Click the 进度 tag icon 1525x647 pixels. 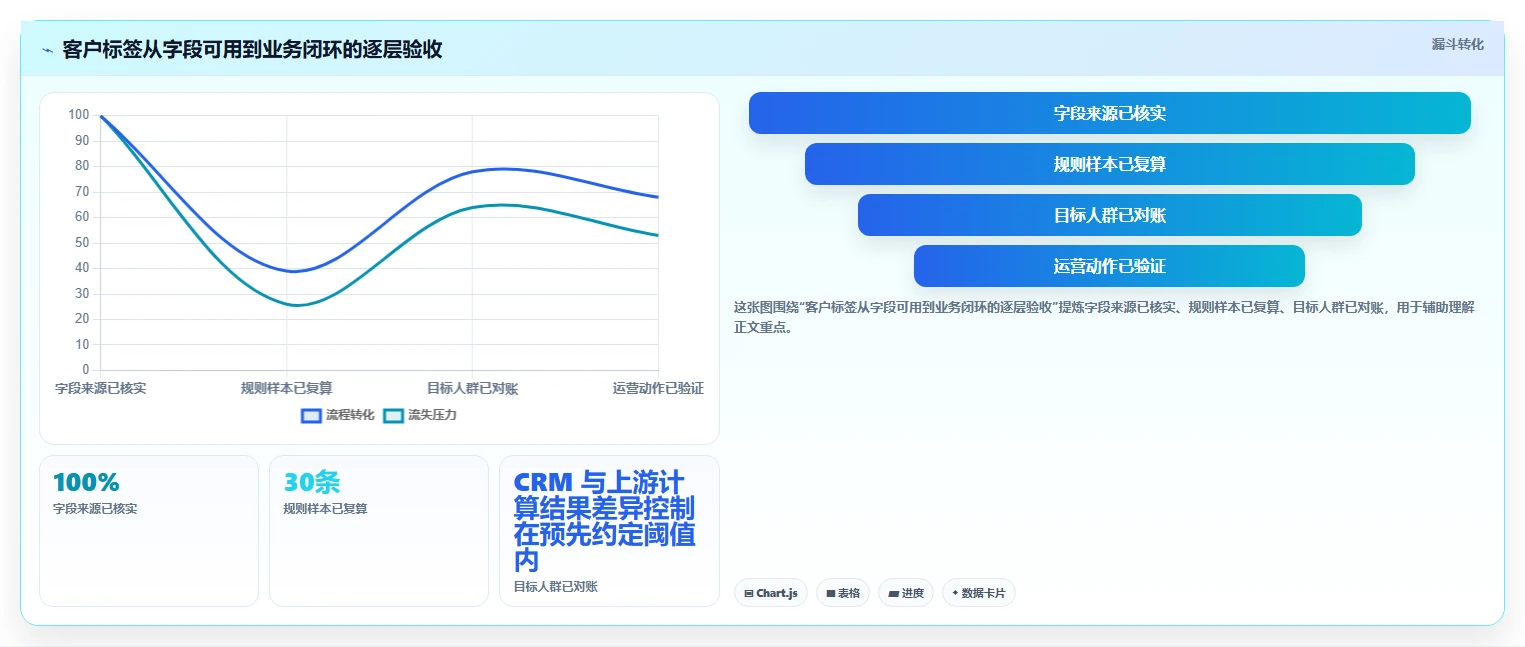pyautogui.click(x=894, y=594)
